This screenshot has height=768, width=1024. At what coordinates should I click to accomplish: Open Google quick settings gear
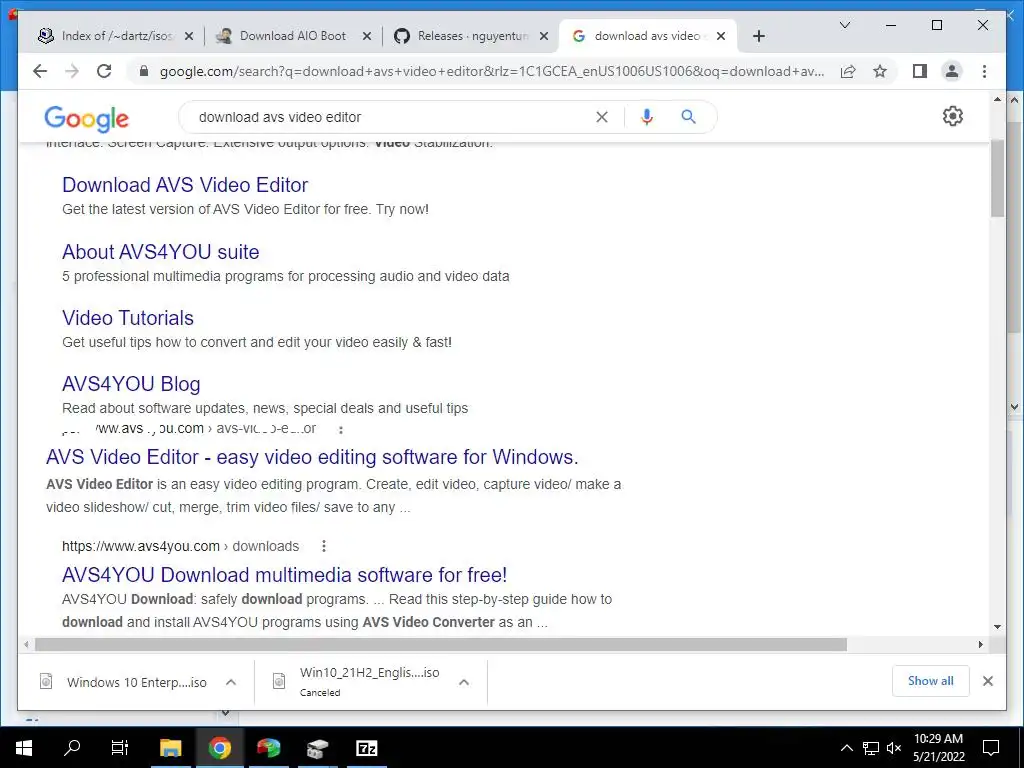pyautogui.click(x=953, y=116)
